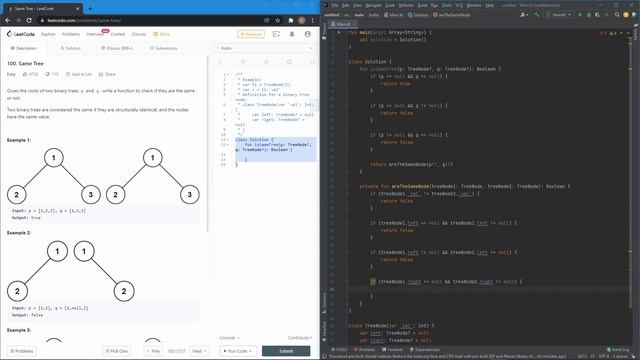Submit the LeetCode solution
The image size is (640, 360).
tap(286, 351)
